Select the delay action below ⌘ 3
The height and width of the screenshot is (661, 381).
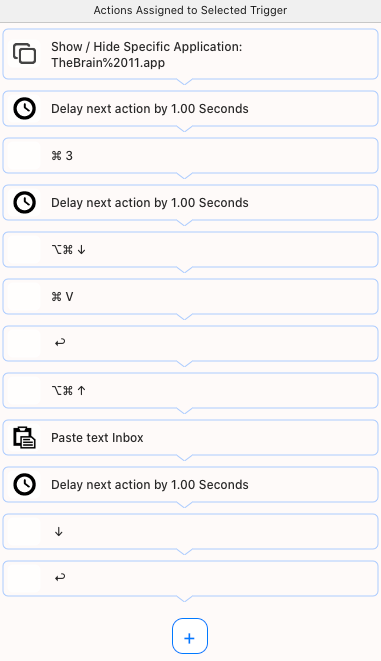point(190,202)
